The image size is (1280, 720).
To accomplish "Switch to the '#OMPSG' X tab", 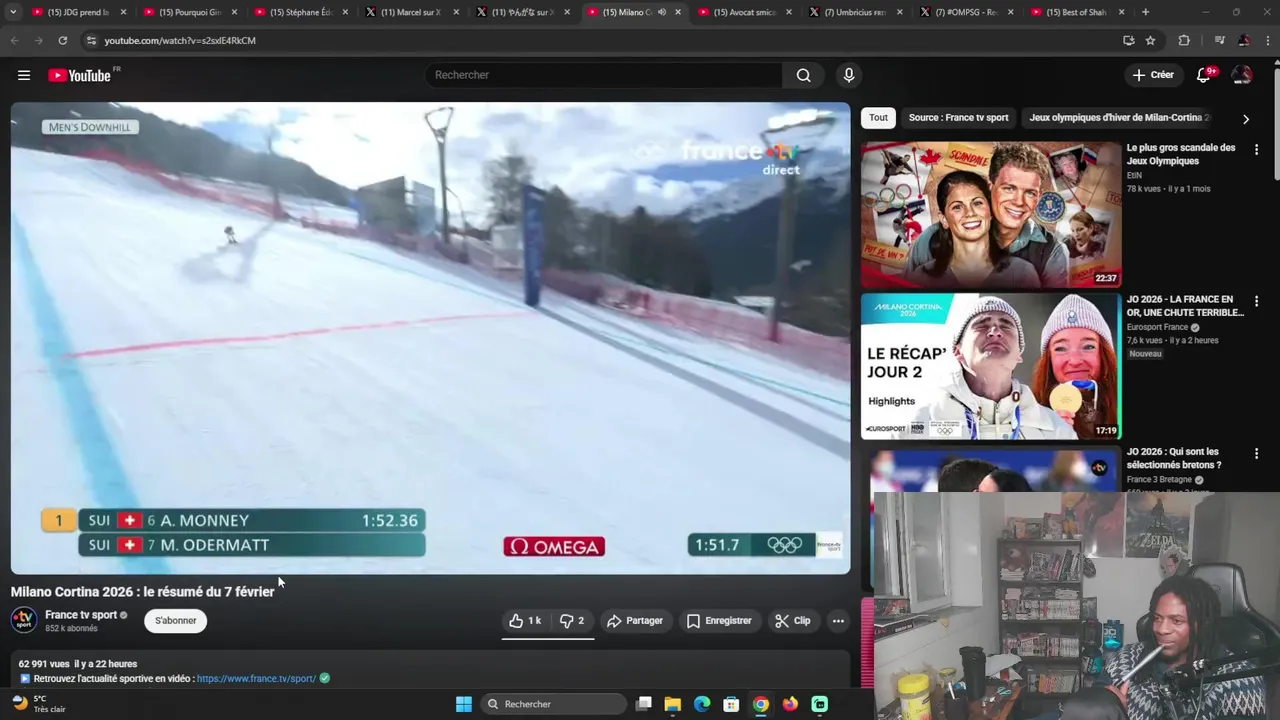I will tap(966, 12).
